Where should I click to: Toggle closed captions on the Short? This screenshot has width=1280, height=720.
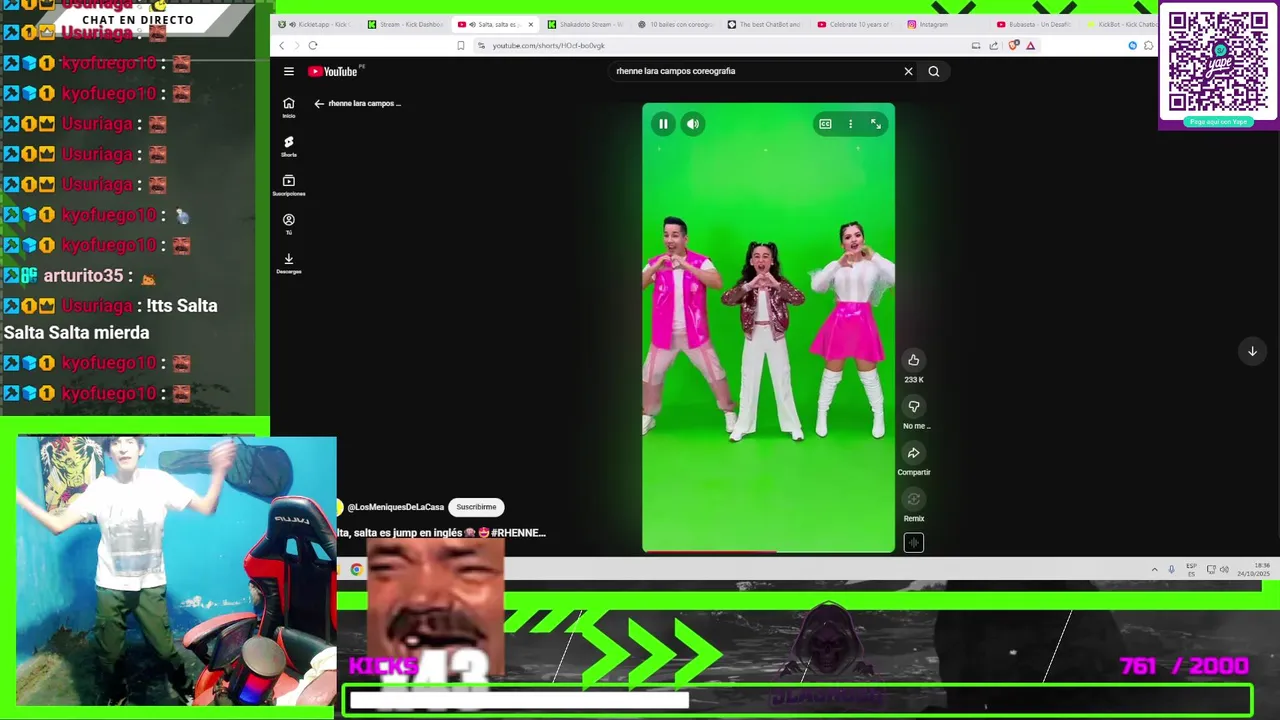(x=825, y=124)
